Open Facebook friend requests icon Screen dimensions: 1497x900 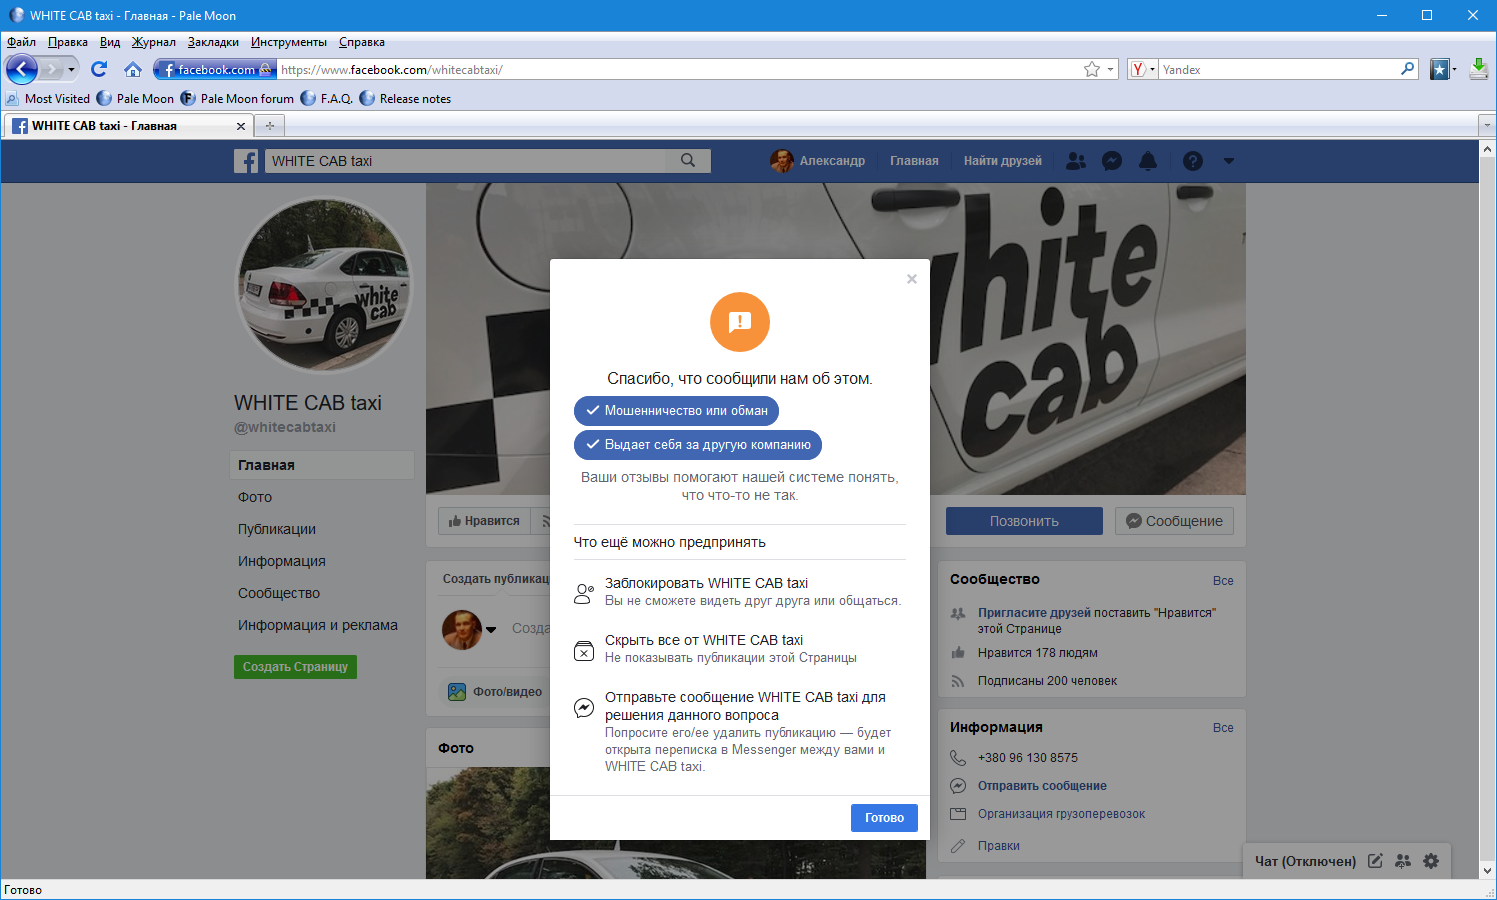coord(1076,161)
